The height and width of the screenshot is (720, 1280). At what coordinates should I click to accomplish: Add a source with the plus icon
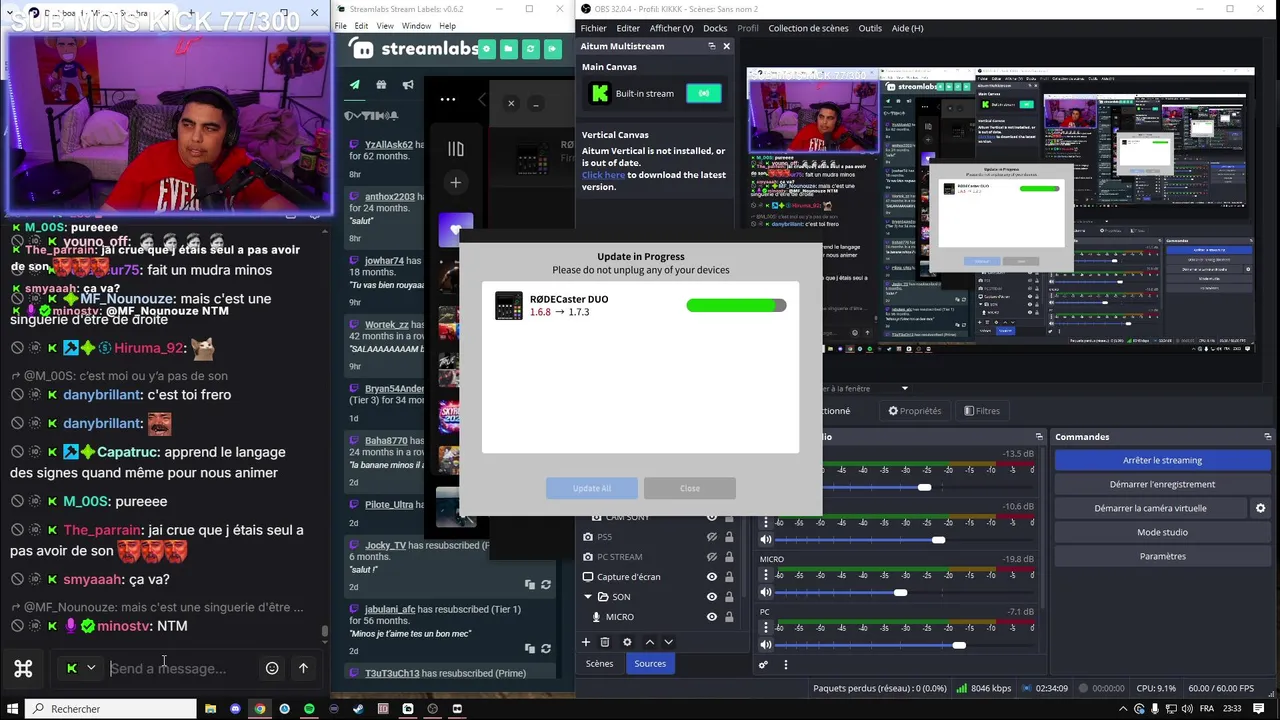[586, 642]
